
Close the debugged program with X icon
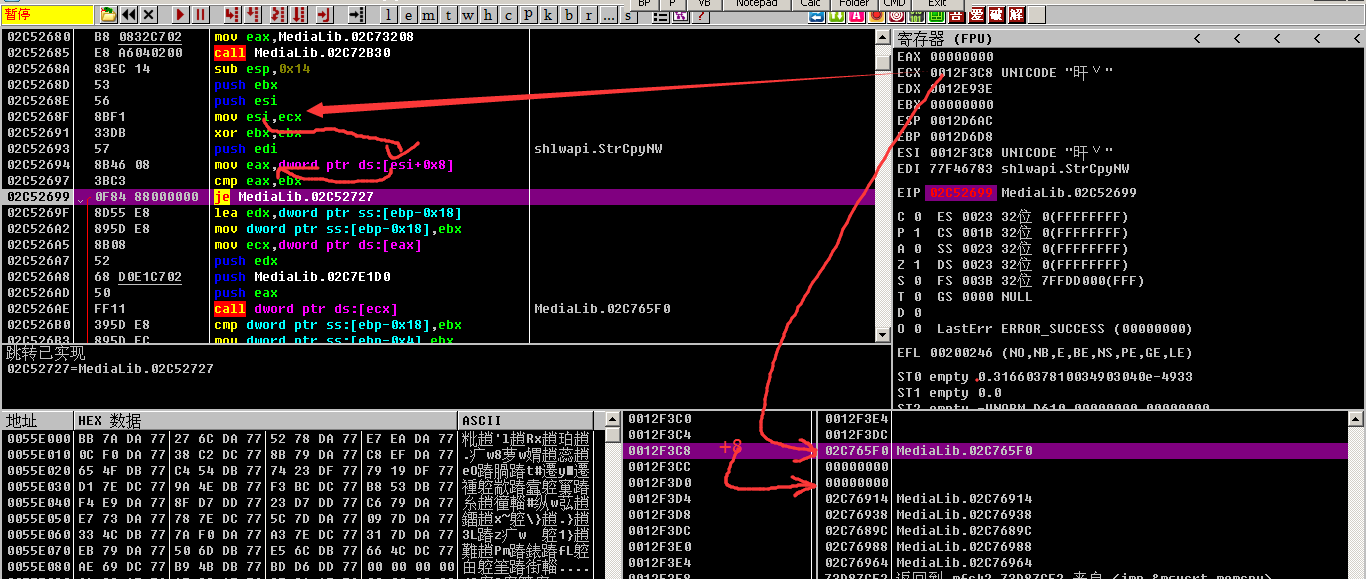149,15
